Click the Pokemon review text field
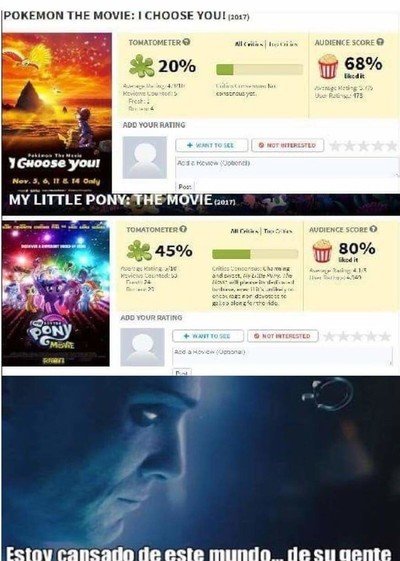Image resolution: width=400 pixels, height=561 pixels. pyautogui.click(x=287, y=167)
